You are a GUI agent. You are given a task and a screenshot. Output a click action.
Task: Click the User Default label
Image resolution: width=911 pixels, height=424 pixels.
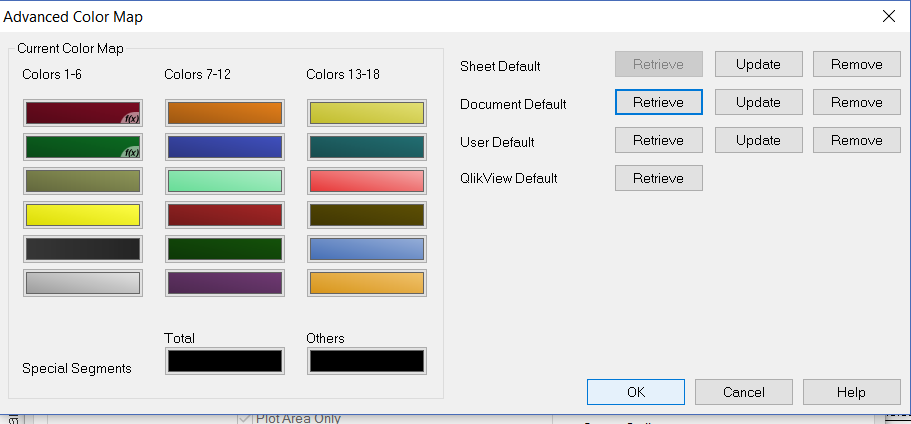tap(497, 142)
